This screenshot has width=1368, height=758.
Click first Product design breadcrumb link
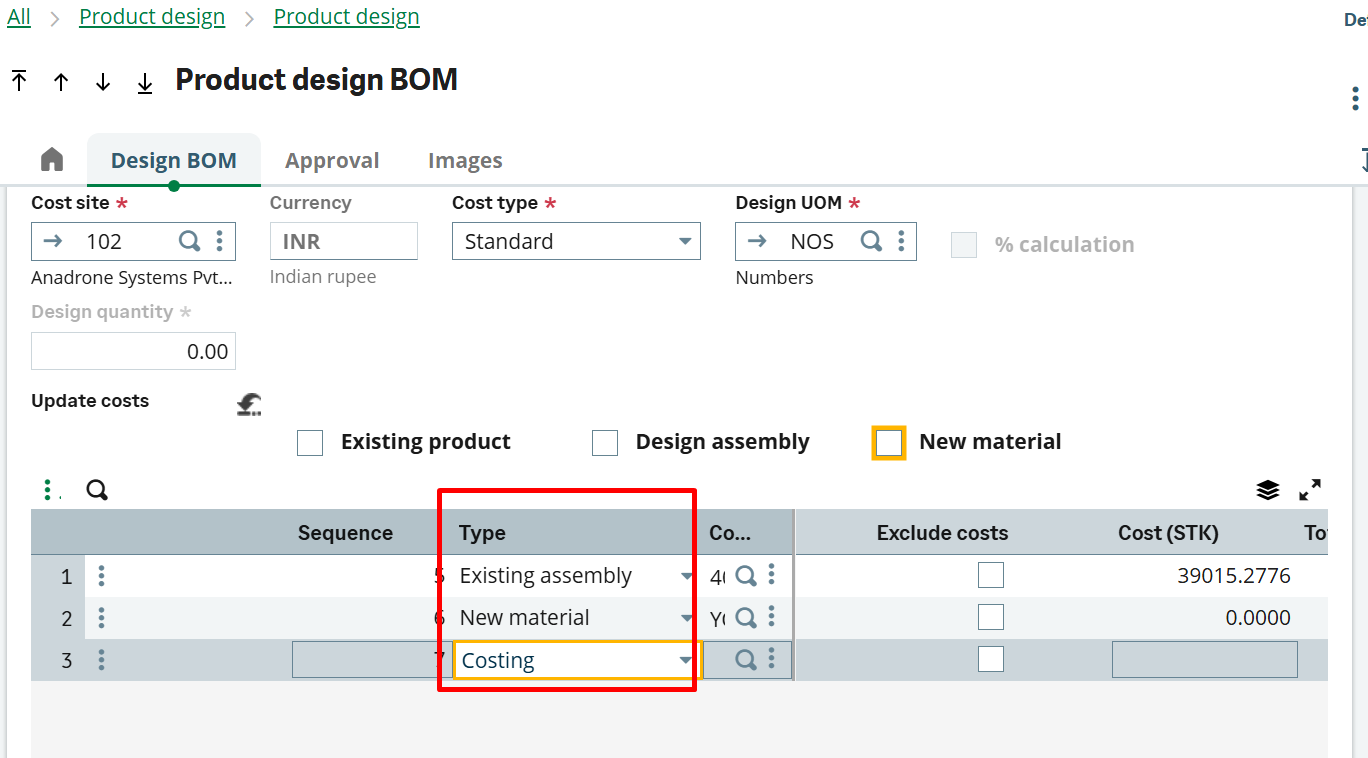point(152,17)
